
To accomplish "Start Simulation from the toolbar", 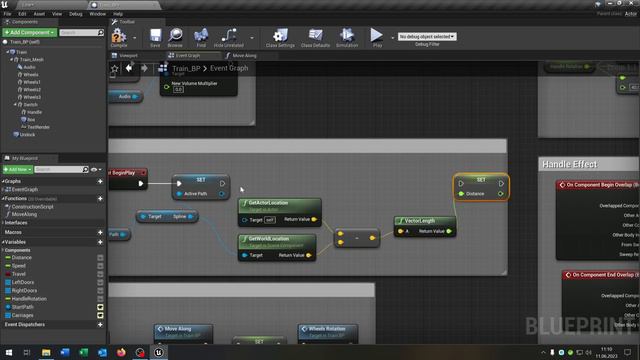I will (347, 36).
